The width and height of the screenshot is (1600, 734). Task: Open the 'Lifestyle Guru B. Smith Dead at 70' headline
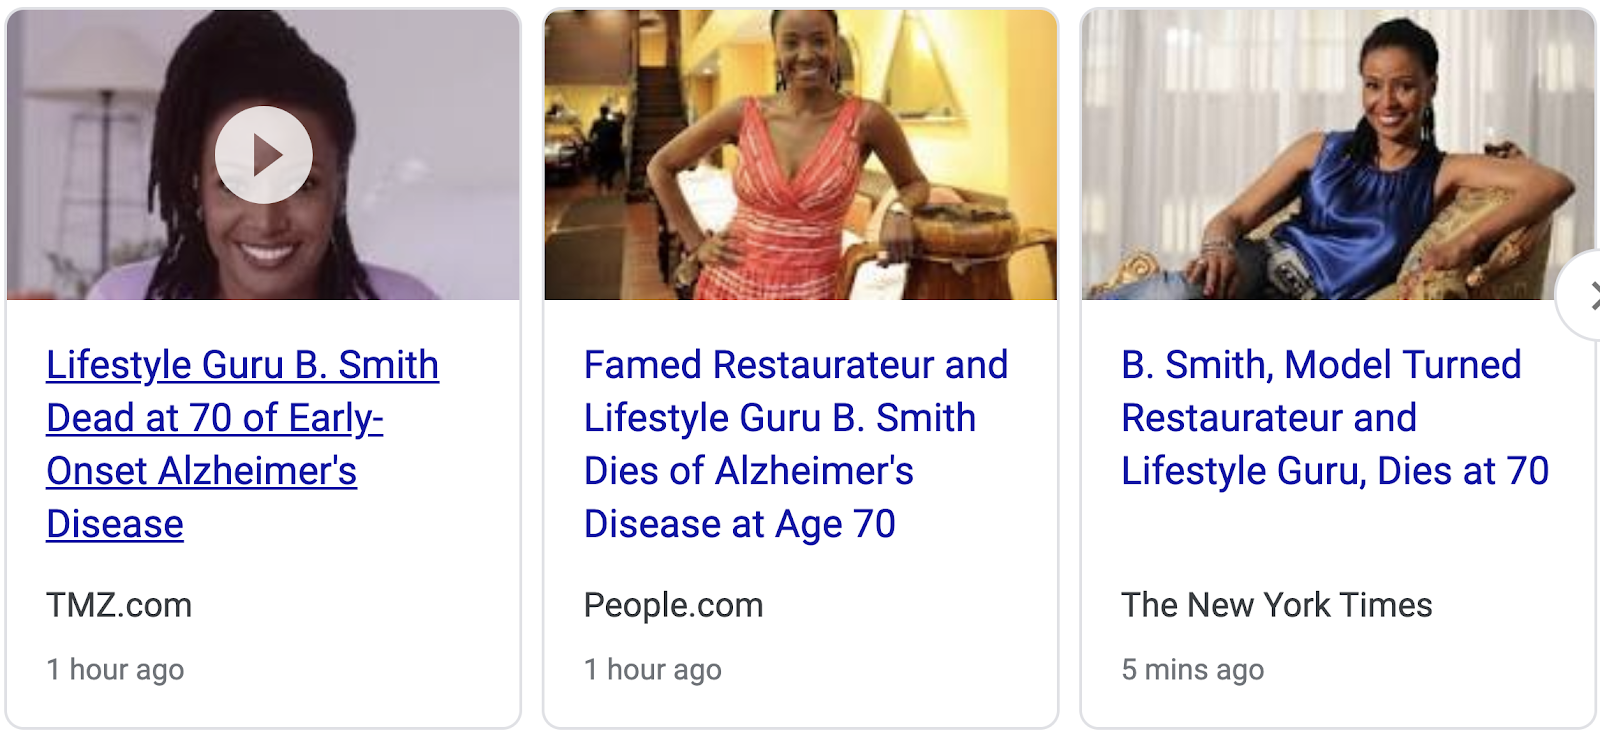point(242,366)
